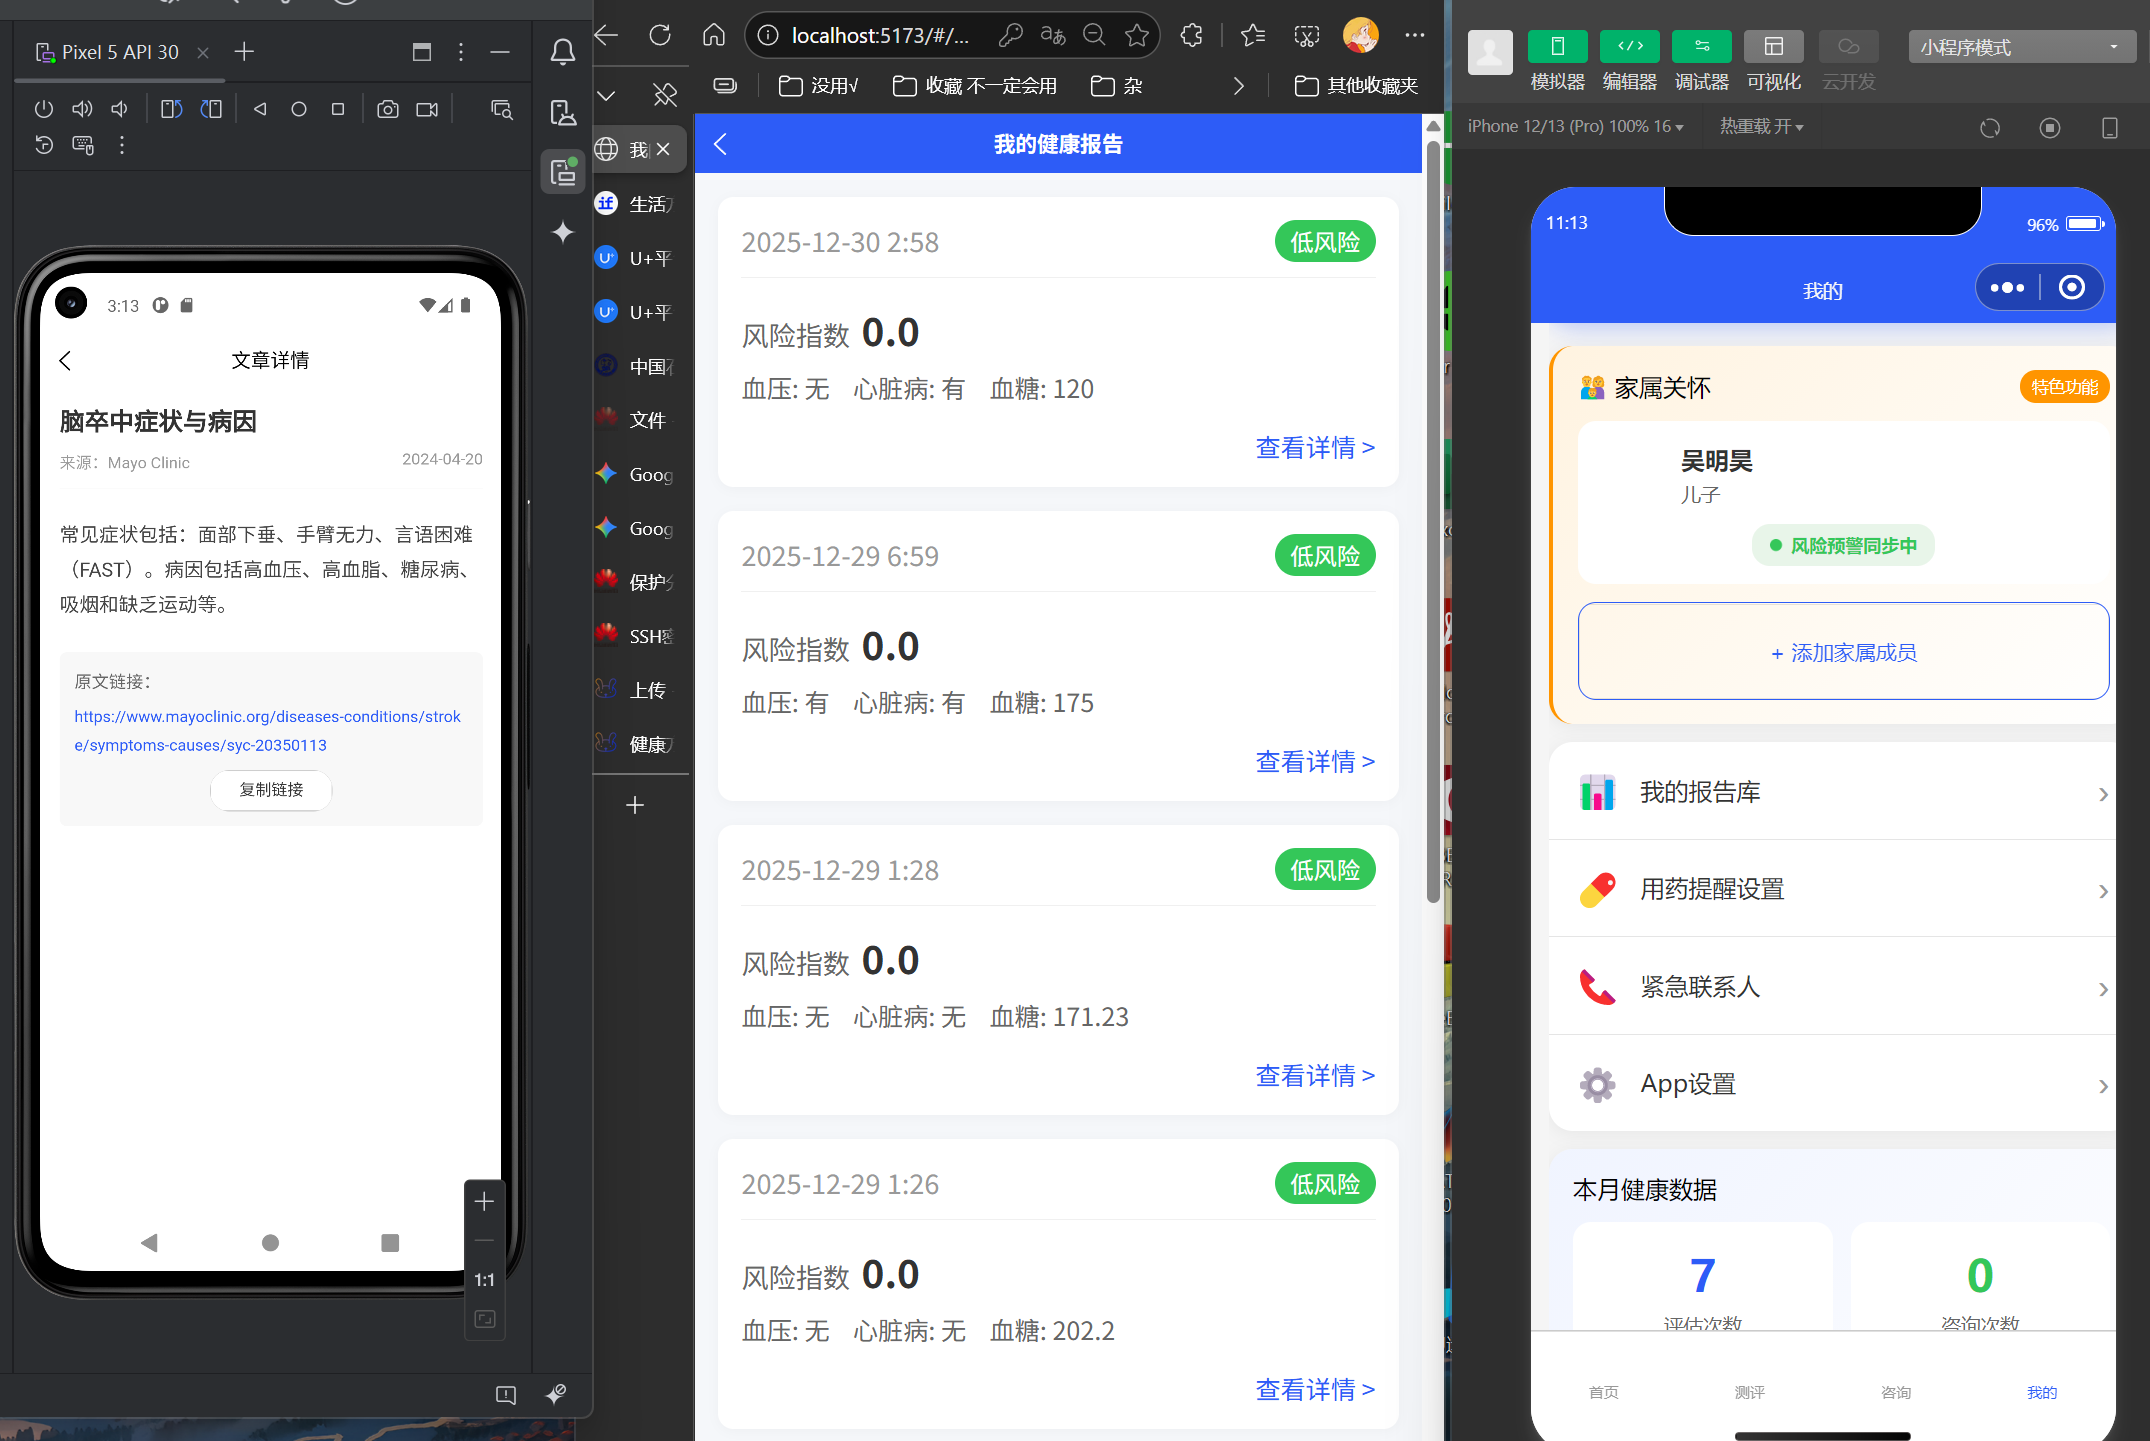Switch to the 首页 bottom tab

pos(1603,1391)
